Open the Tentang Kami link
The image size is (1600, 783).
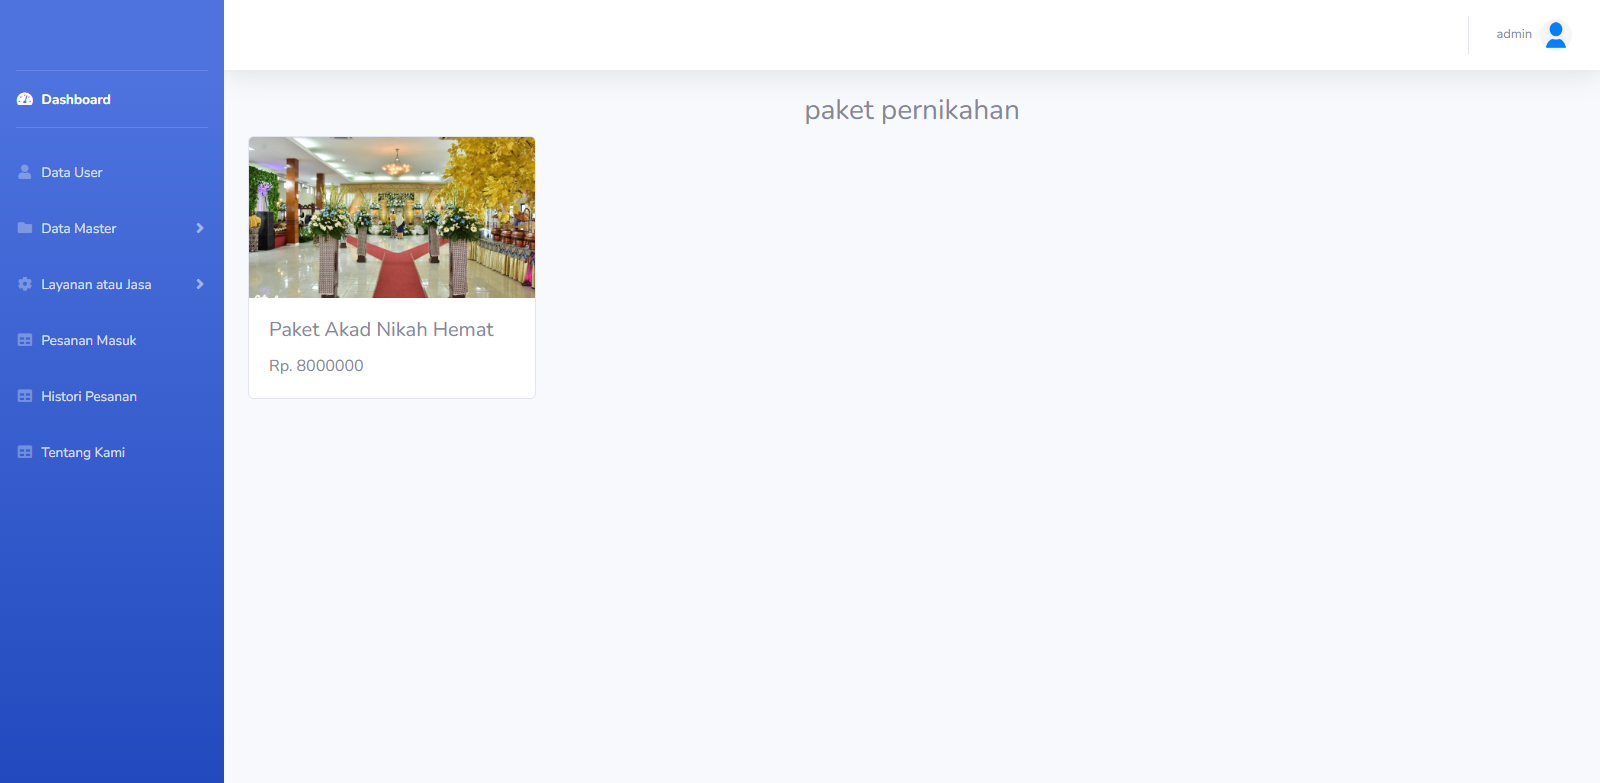pos(112,452)
